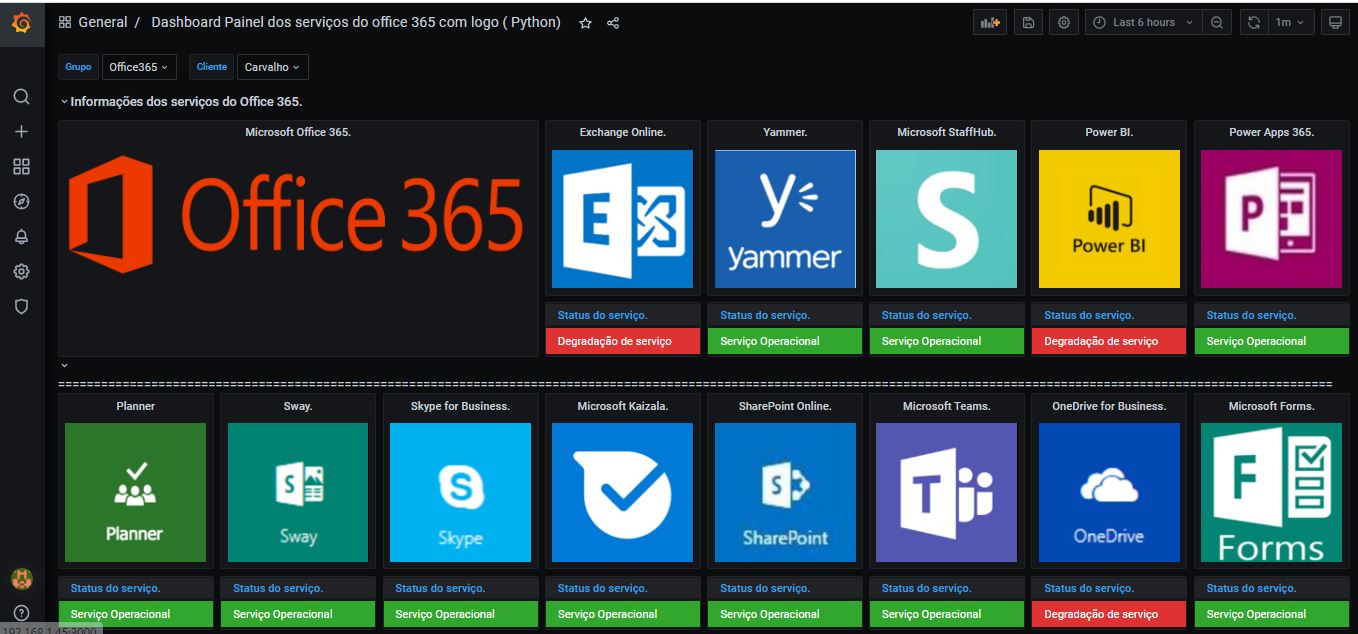Zoom out the time range
The width and height of the screenshot is (1358, 634).
pyautogui.click(x=1216, y=22)
